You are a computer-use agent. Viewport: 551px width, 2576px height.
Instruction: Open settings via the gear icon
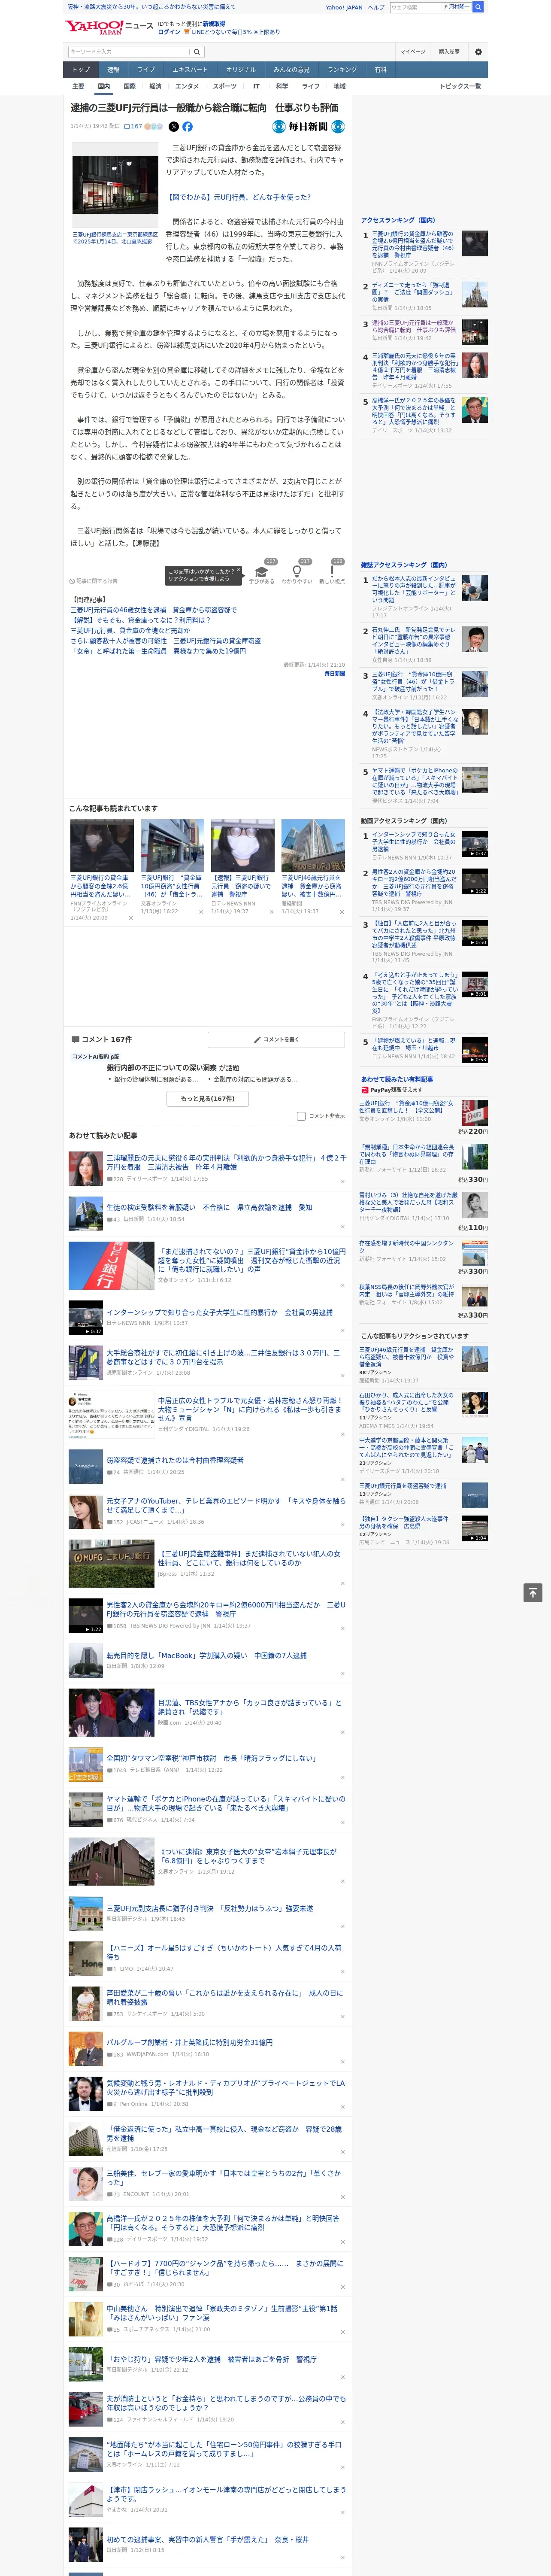pos(478,51)
